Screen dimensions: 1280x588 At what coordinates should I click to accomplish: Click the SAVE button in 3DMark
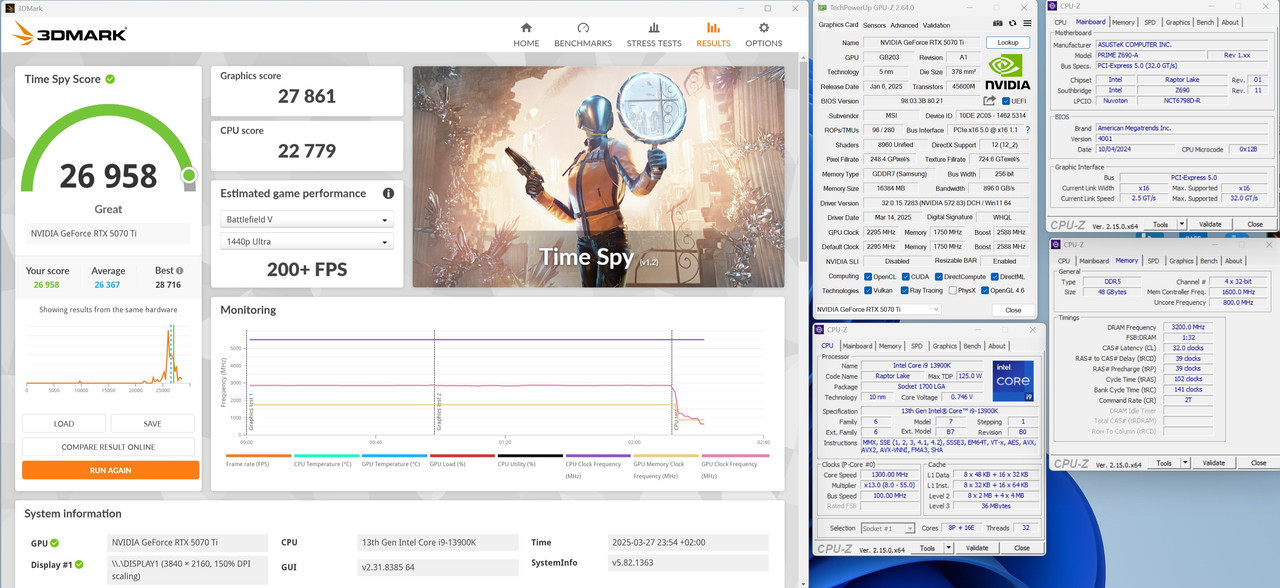pyautogui.click(x=152, y=423)
